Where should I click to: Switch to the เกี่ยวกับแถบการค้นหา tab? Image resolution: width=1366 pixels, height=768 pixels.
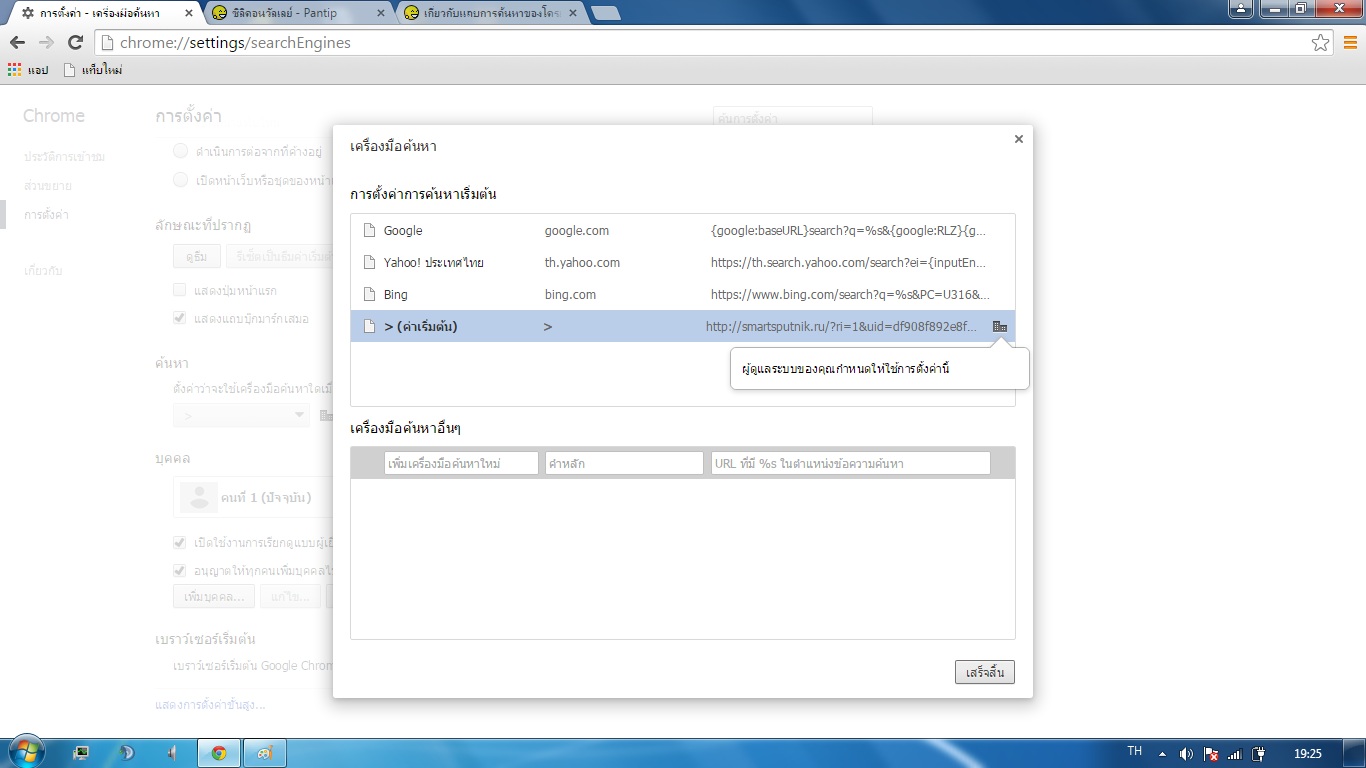(x=490, y=13)
